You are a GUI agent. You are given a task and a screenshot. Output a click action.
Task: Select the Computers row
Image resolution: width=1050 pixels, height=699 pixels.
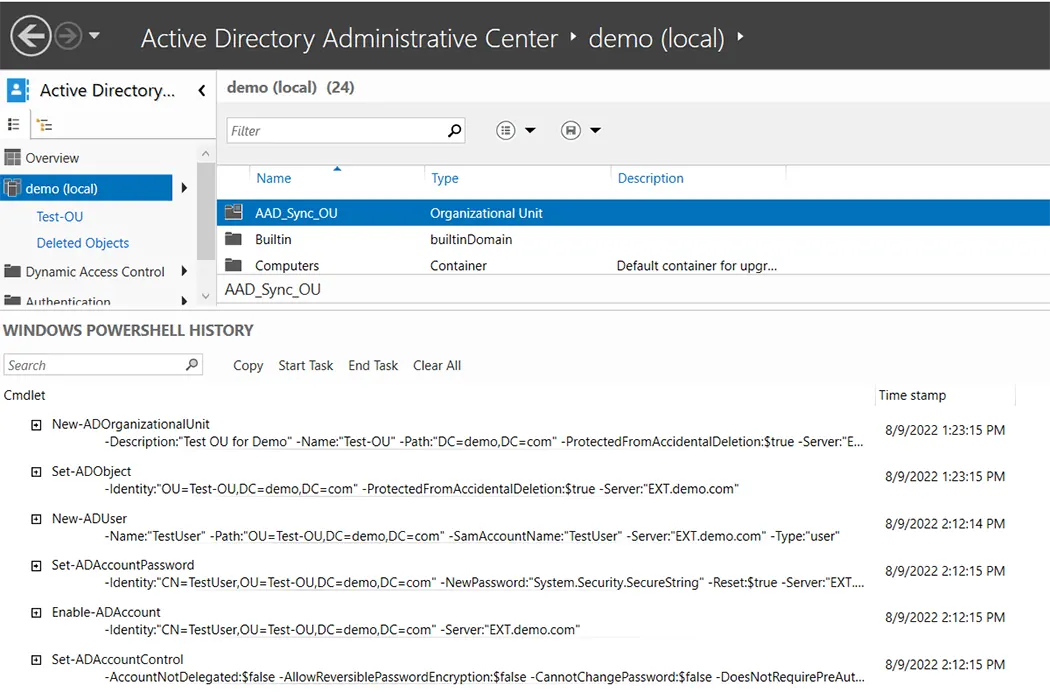pos(633,265)
